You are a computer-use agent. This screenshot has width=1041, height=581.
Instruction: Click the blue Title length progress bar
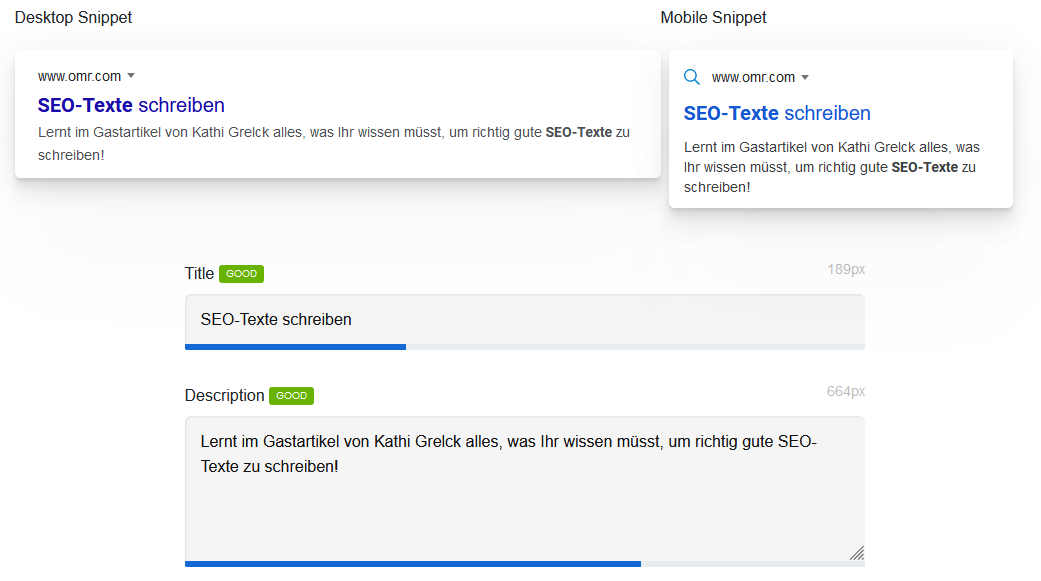point(295,346)
